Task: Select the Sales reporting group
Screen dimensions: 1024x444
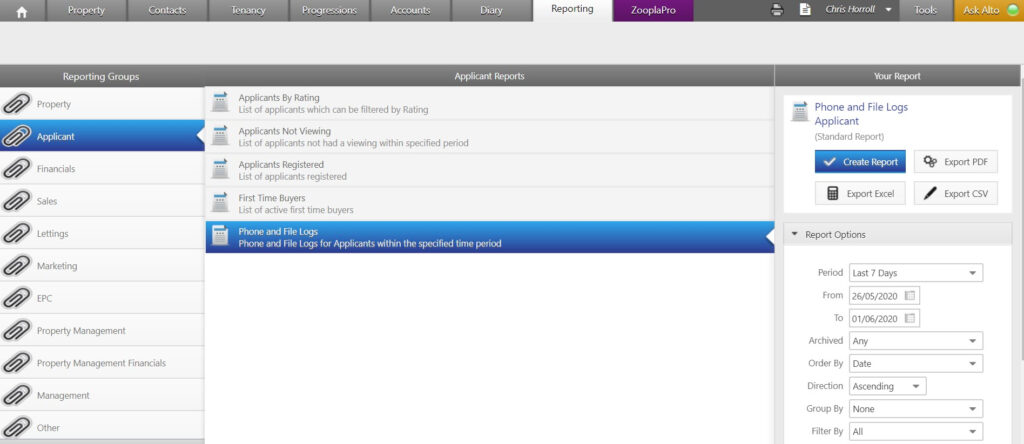Action: (x=102, y=201)
